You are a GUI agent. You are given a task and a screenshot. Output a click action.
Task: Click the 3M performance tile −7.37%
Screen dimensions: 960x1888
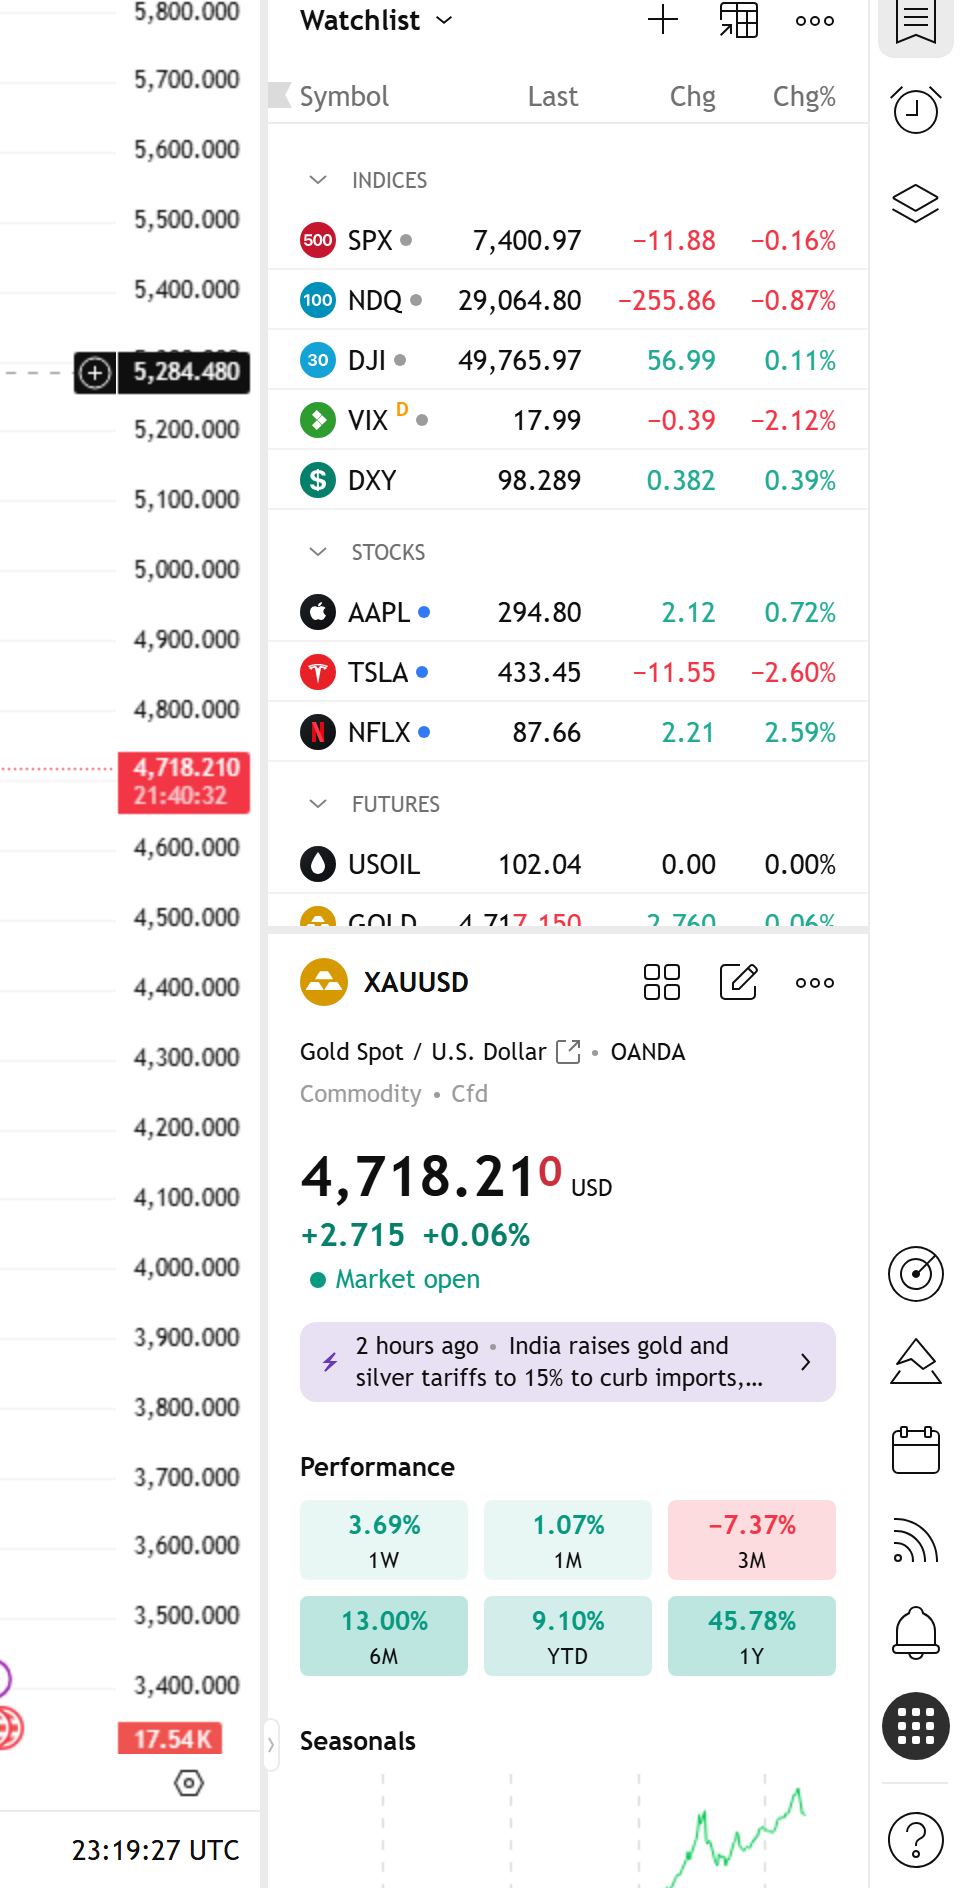click(x=752, y=1540)
